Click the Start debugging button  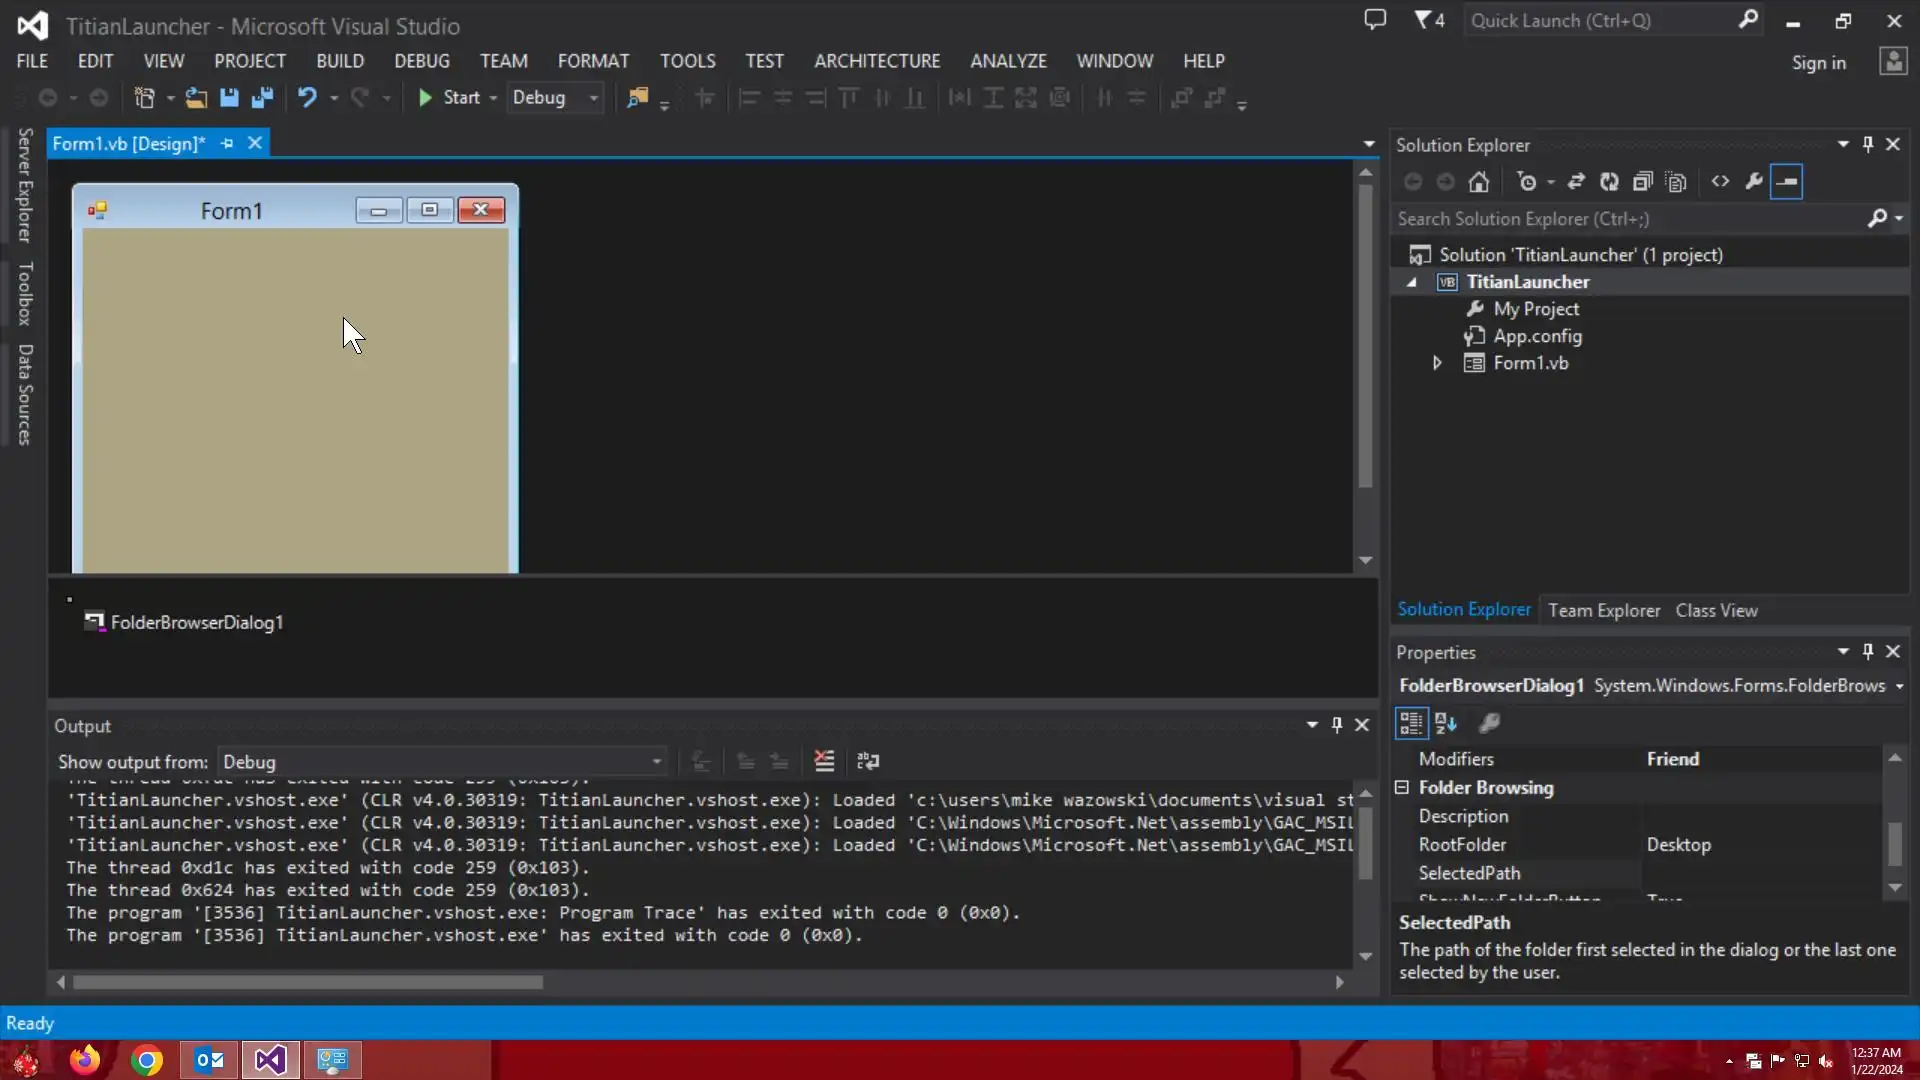(x=449, y=98)
